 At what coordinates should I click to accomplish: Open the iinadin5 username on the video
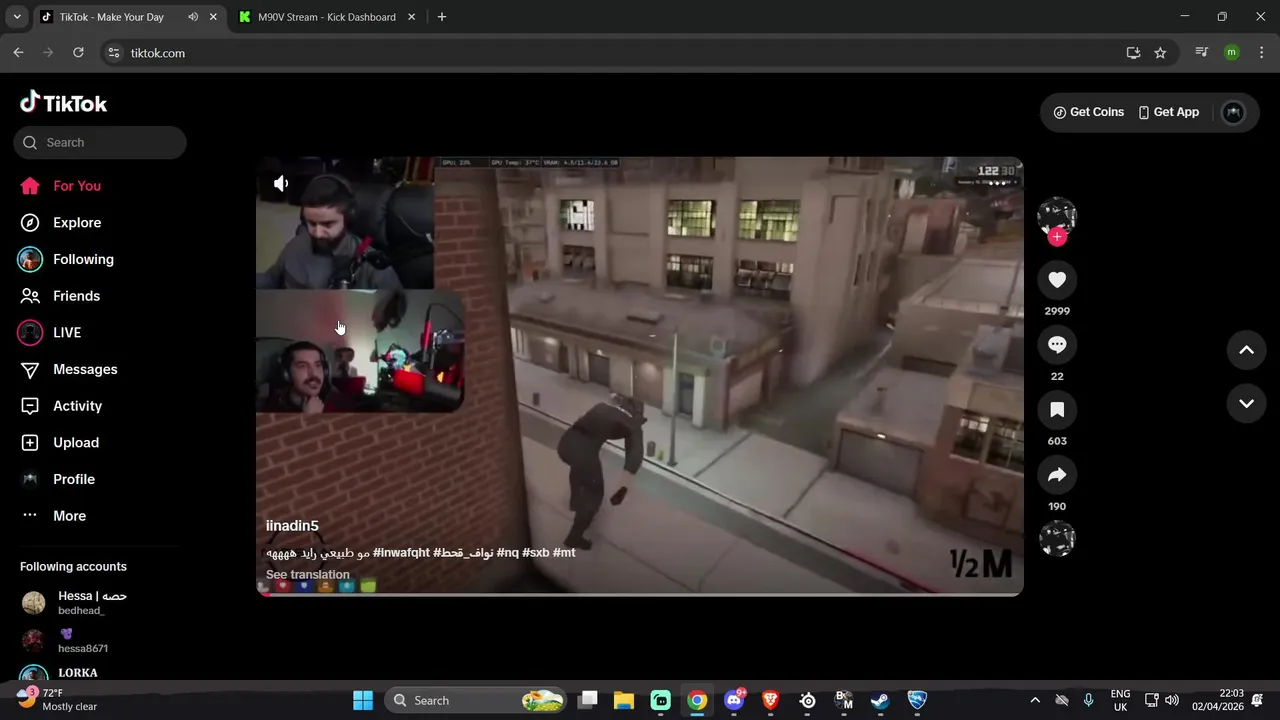pyautogui.click(x=292, y=526)
